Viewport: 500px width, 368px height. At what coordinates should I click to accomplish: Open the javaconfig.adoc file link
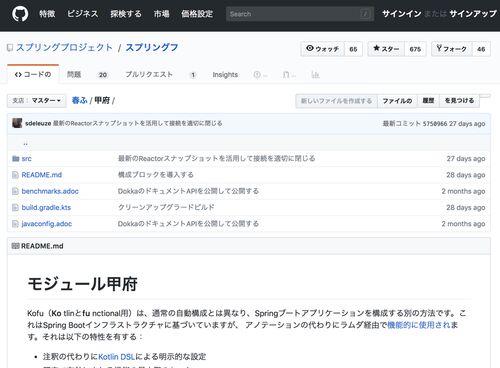tap(47, 224)
